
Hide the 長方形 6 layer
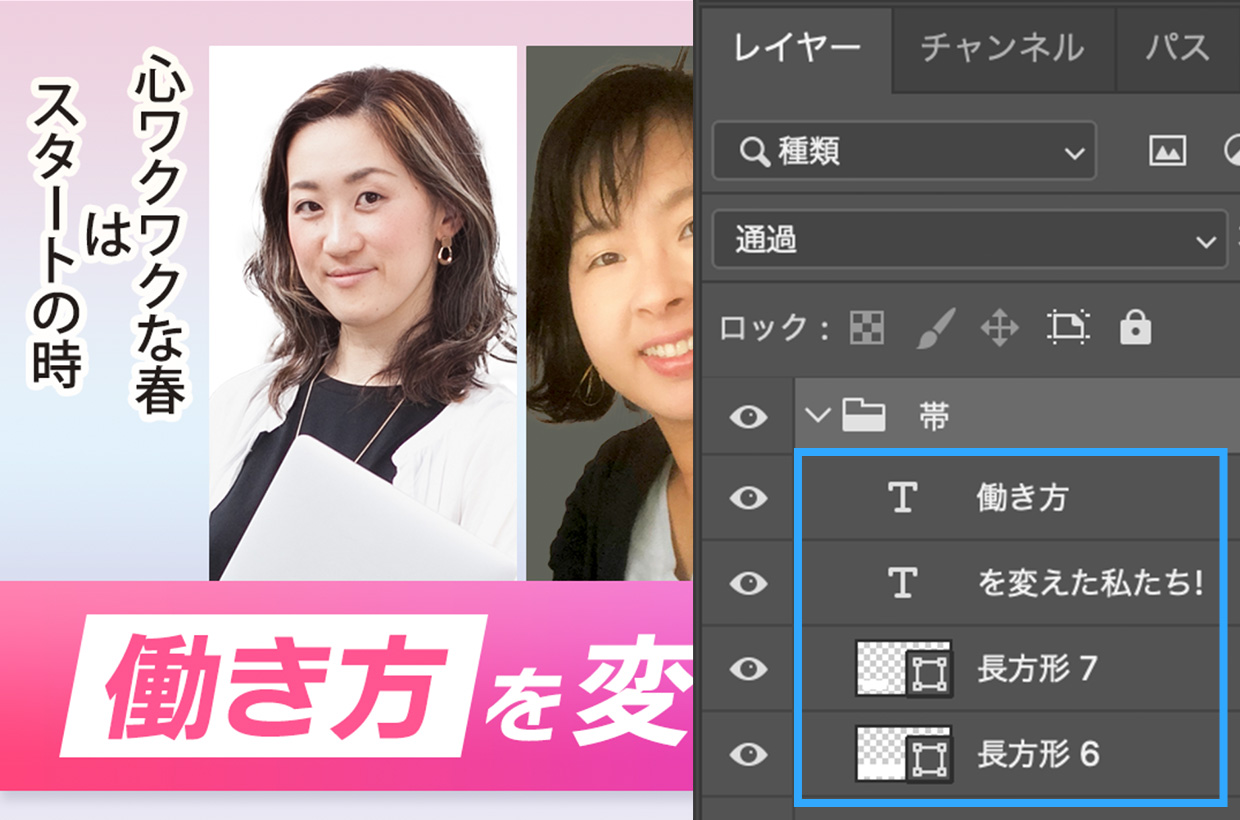748,753
